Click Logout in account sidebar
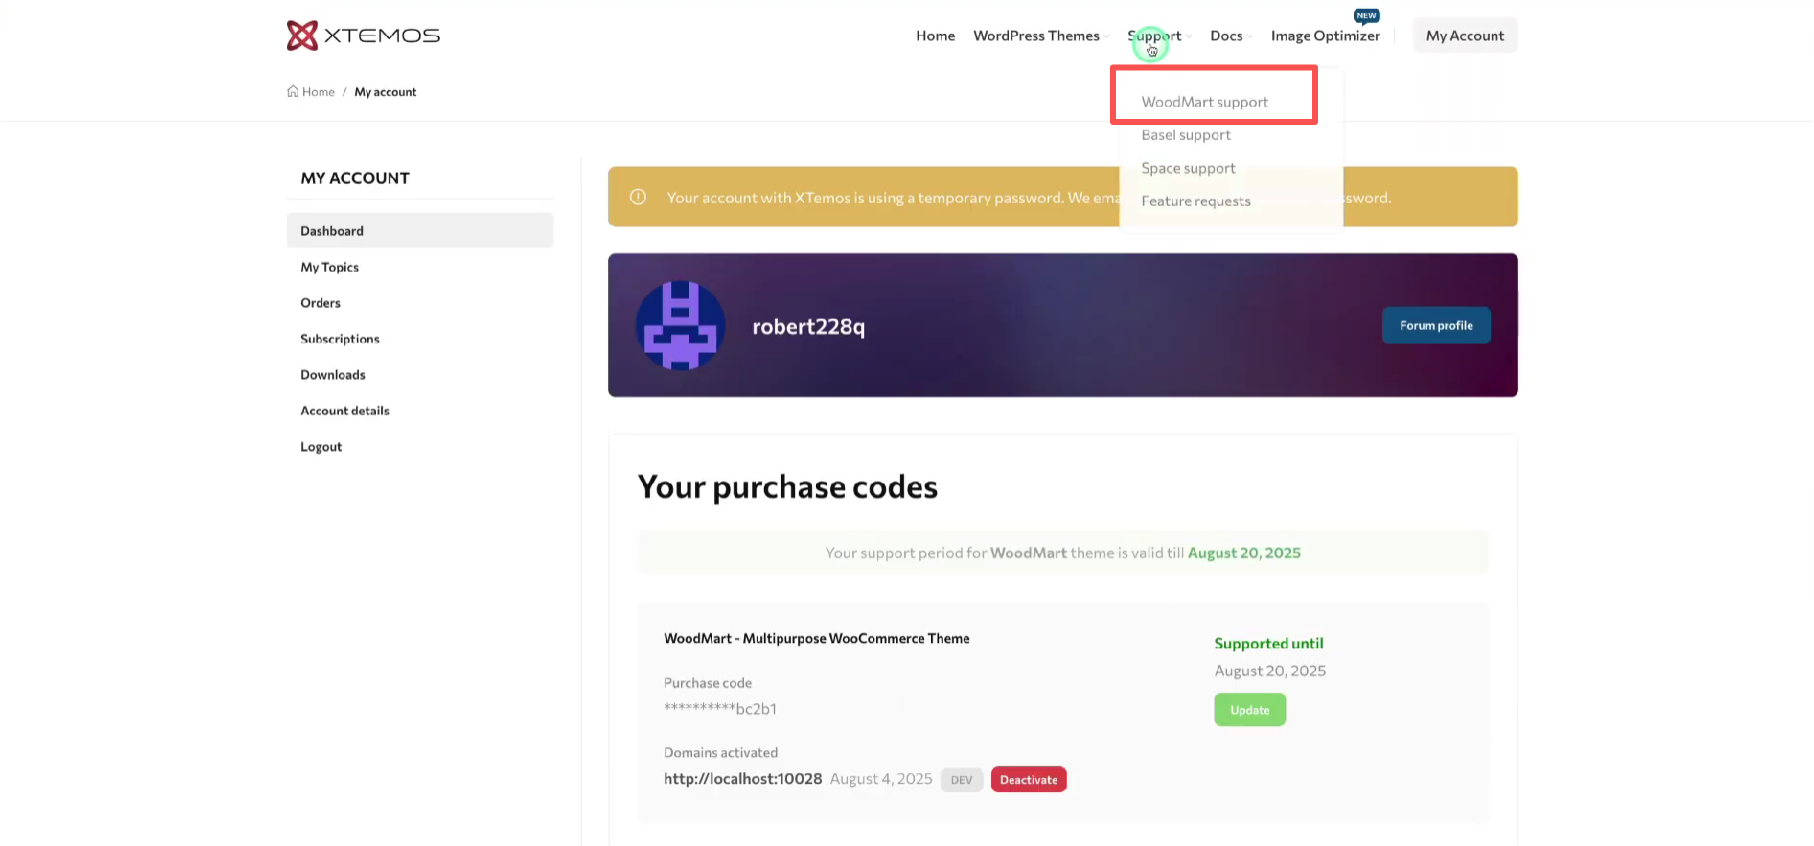1814x846 pixels. (321, 447)
